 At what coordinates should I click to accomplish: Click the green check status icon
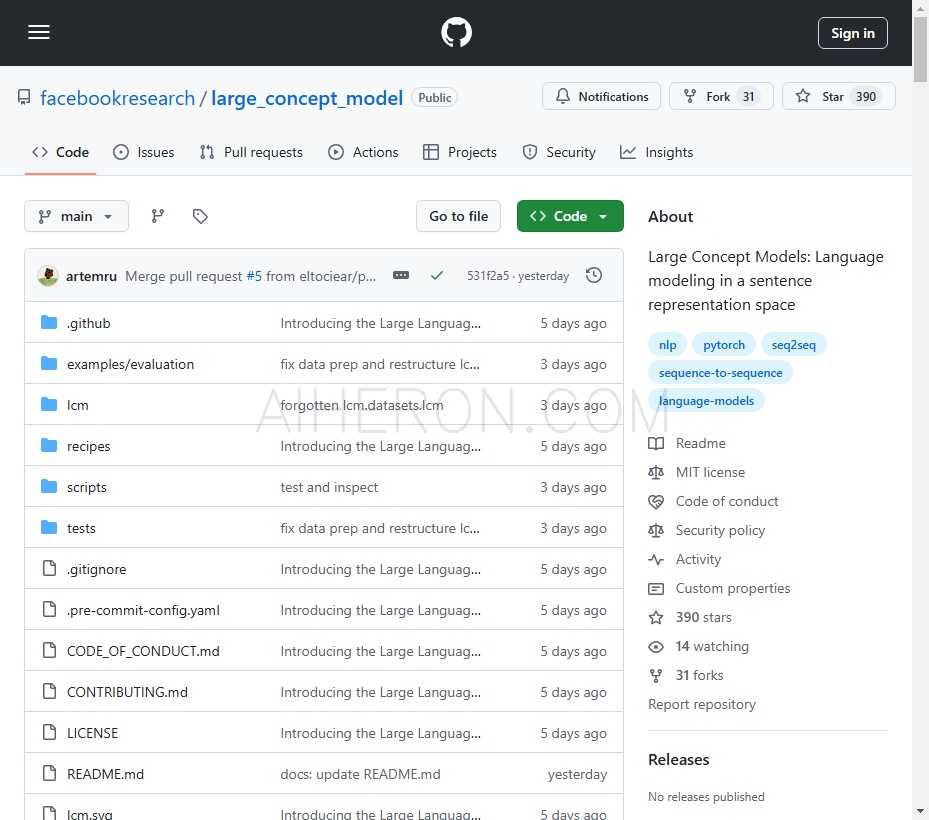[437, 275]
